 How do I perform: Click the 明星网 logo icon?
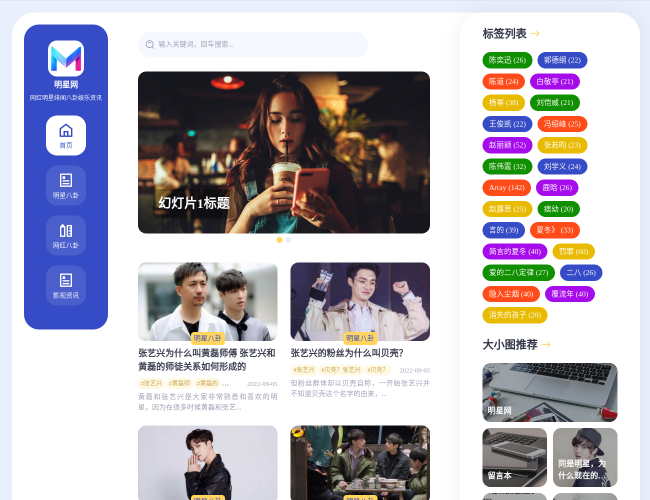click(66, 57)
